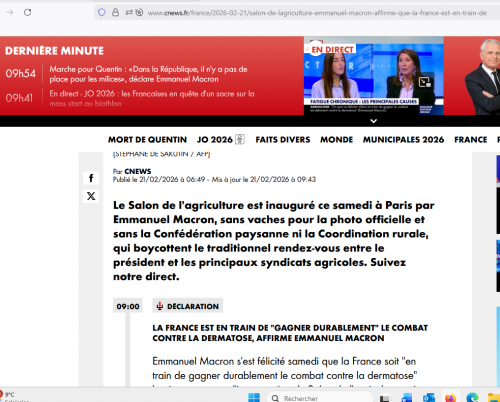
Task: Open the Mort de Quentin menu
Action: (147, 140)
